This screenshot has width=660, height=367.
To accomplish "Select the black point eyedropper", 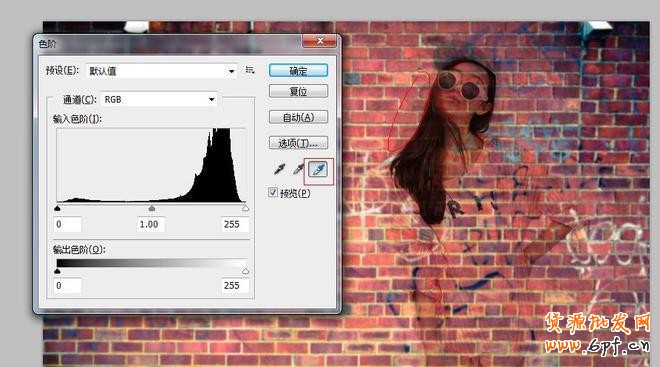I will click(279, 169).
